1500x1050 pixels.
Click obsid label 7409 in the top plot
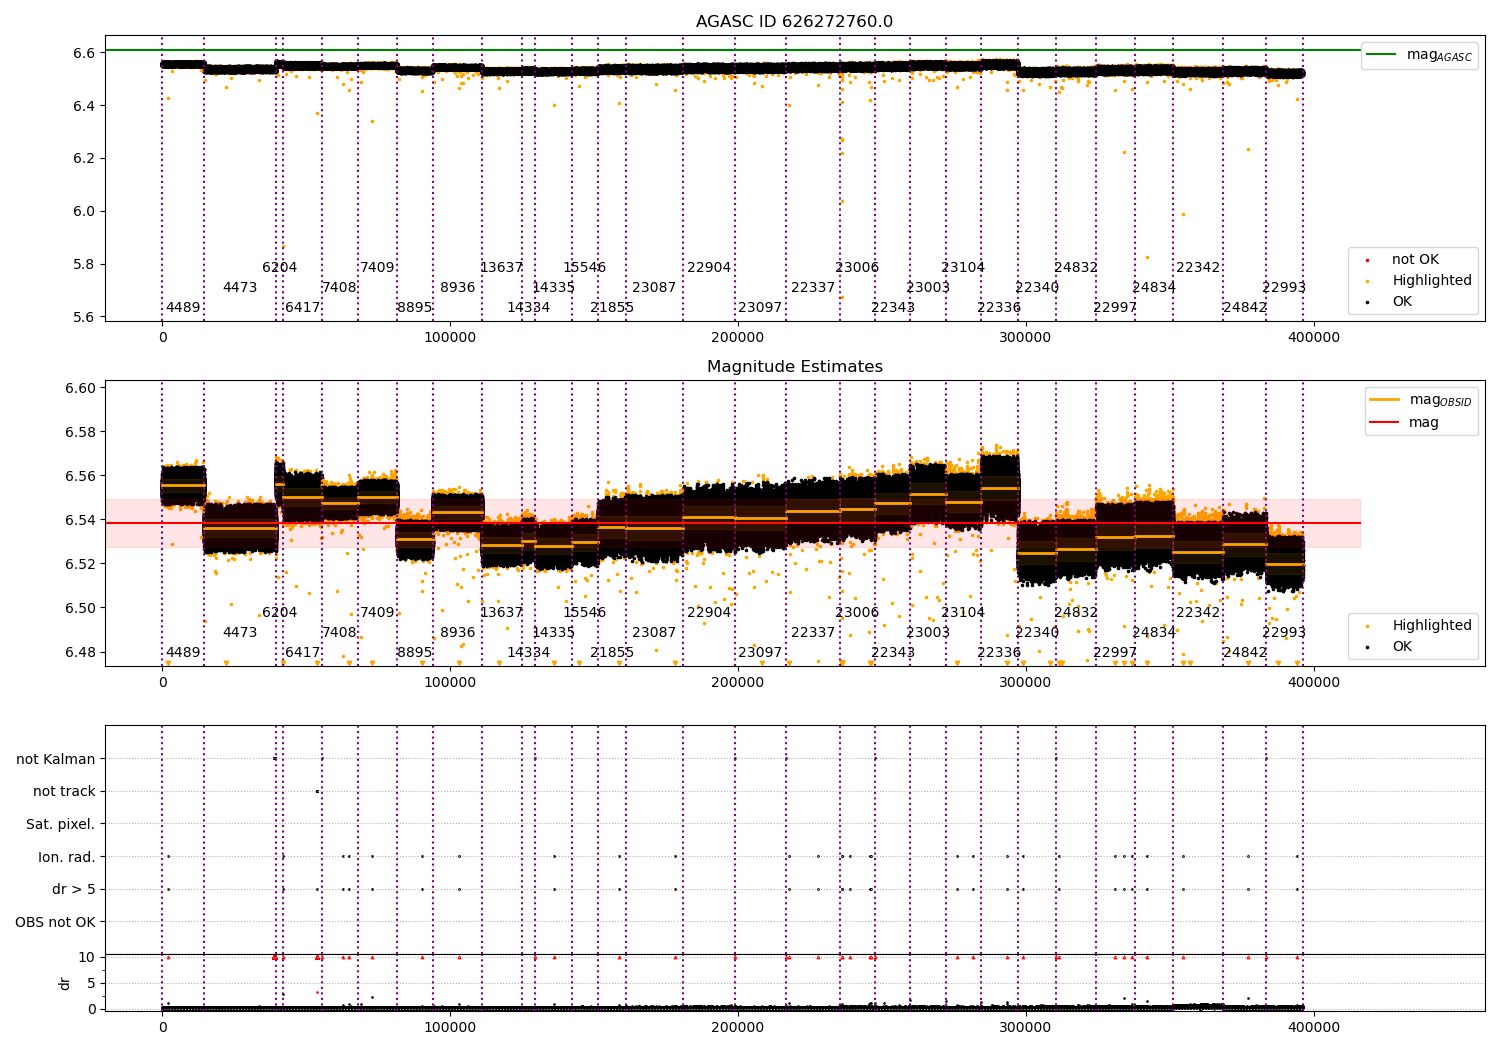click(x=377, y=268)
